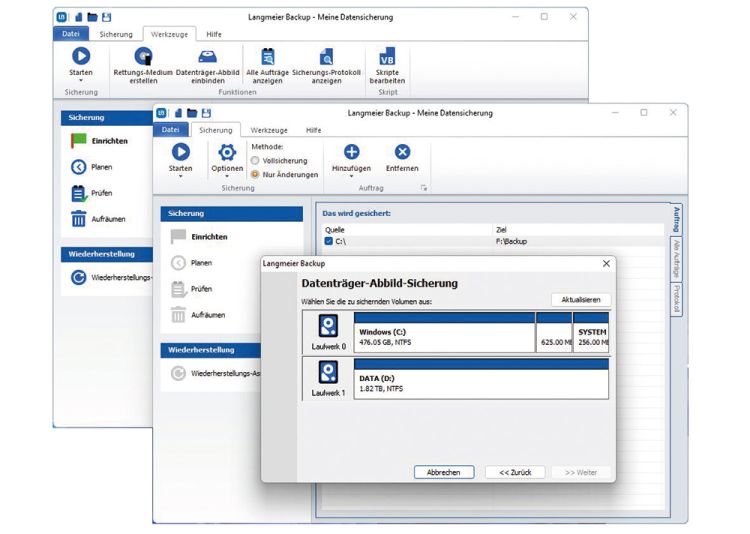This screenshot has height=534, width=750.
Task: Click Quelle column header
Action: (408, 230)
